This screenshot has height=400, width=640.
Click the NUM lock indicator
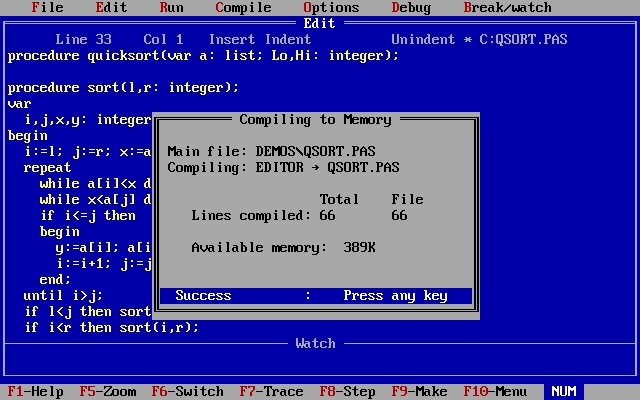coord(563,392)
